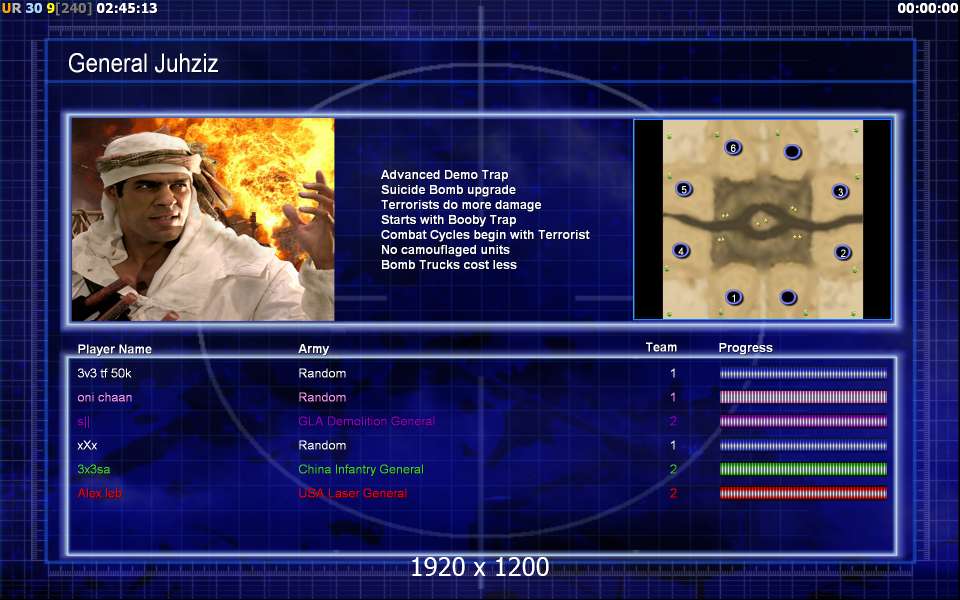960x600 pixels.
Task: Click "Random" army in xXx row
Action: click(x=322, y=445)
